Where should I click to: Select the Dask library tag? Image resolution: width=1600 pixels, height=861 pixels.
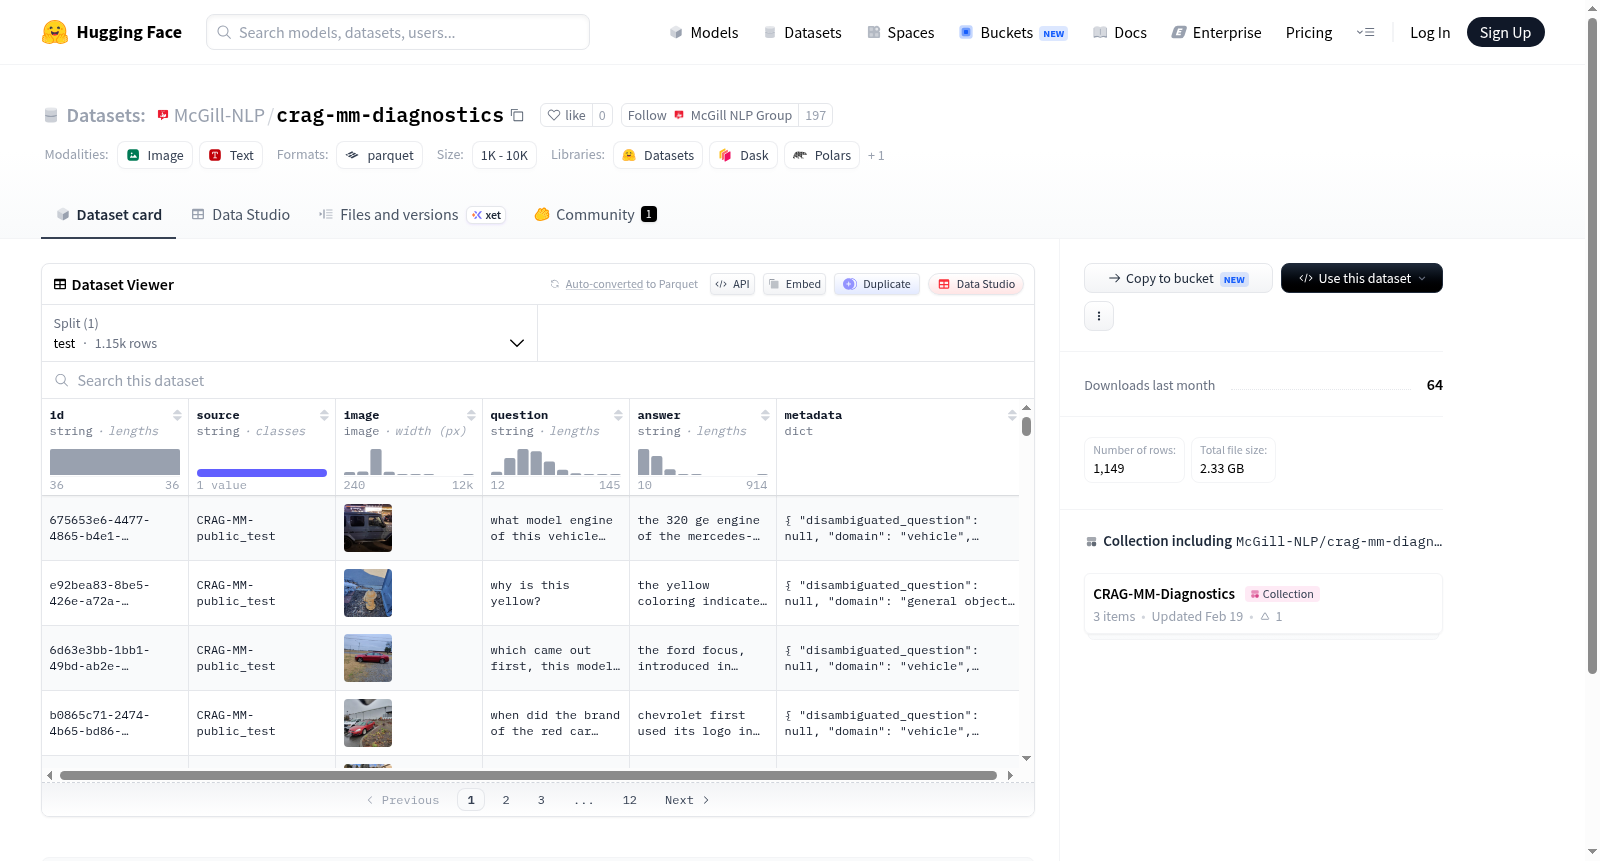click(744, 155)
